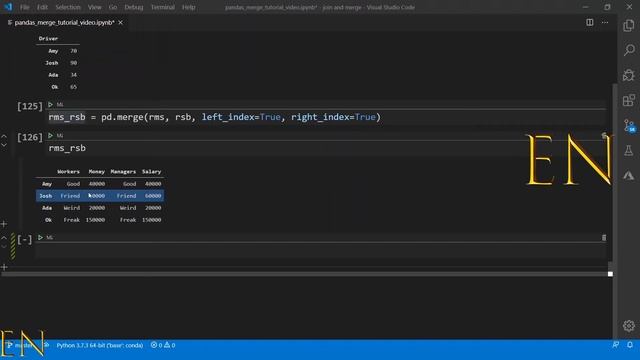Click the feedback icon in the status bar
640x360 pixels.
[x=616, y=345]
